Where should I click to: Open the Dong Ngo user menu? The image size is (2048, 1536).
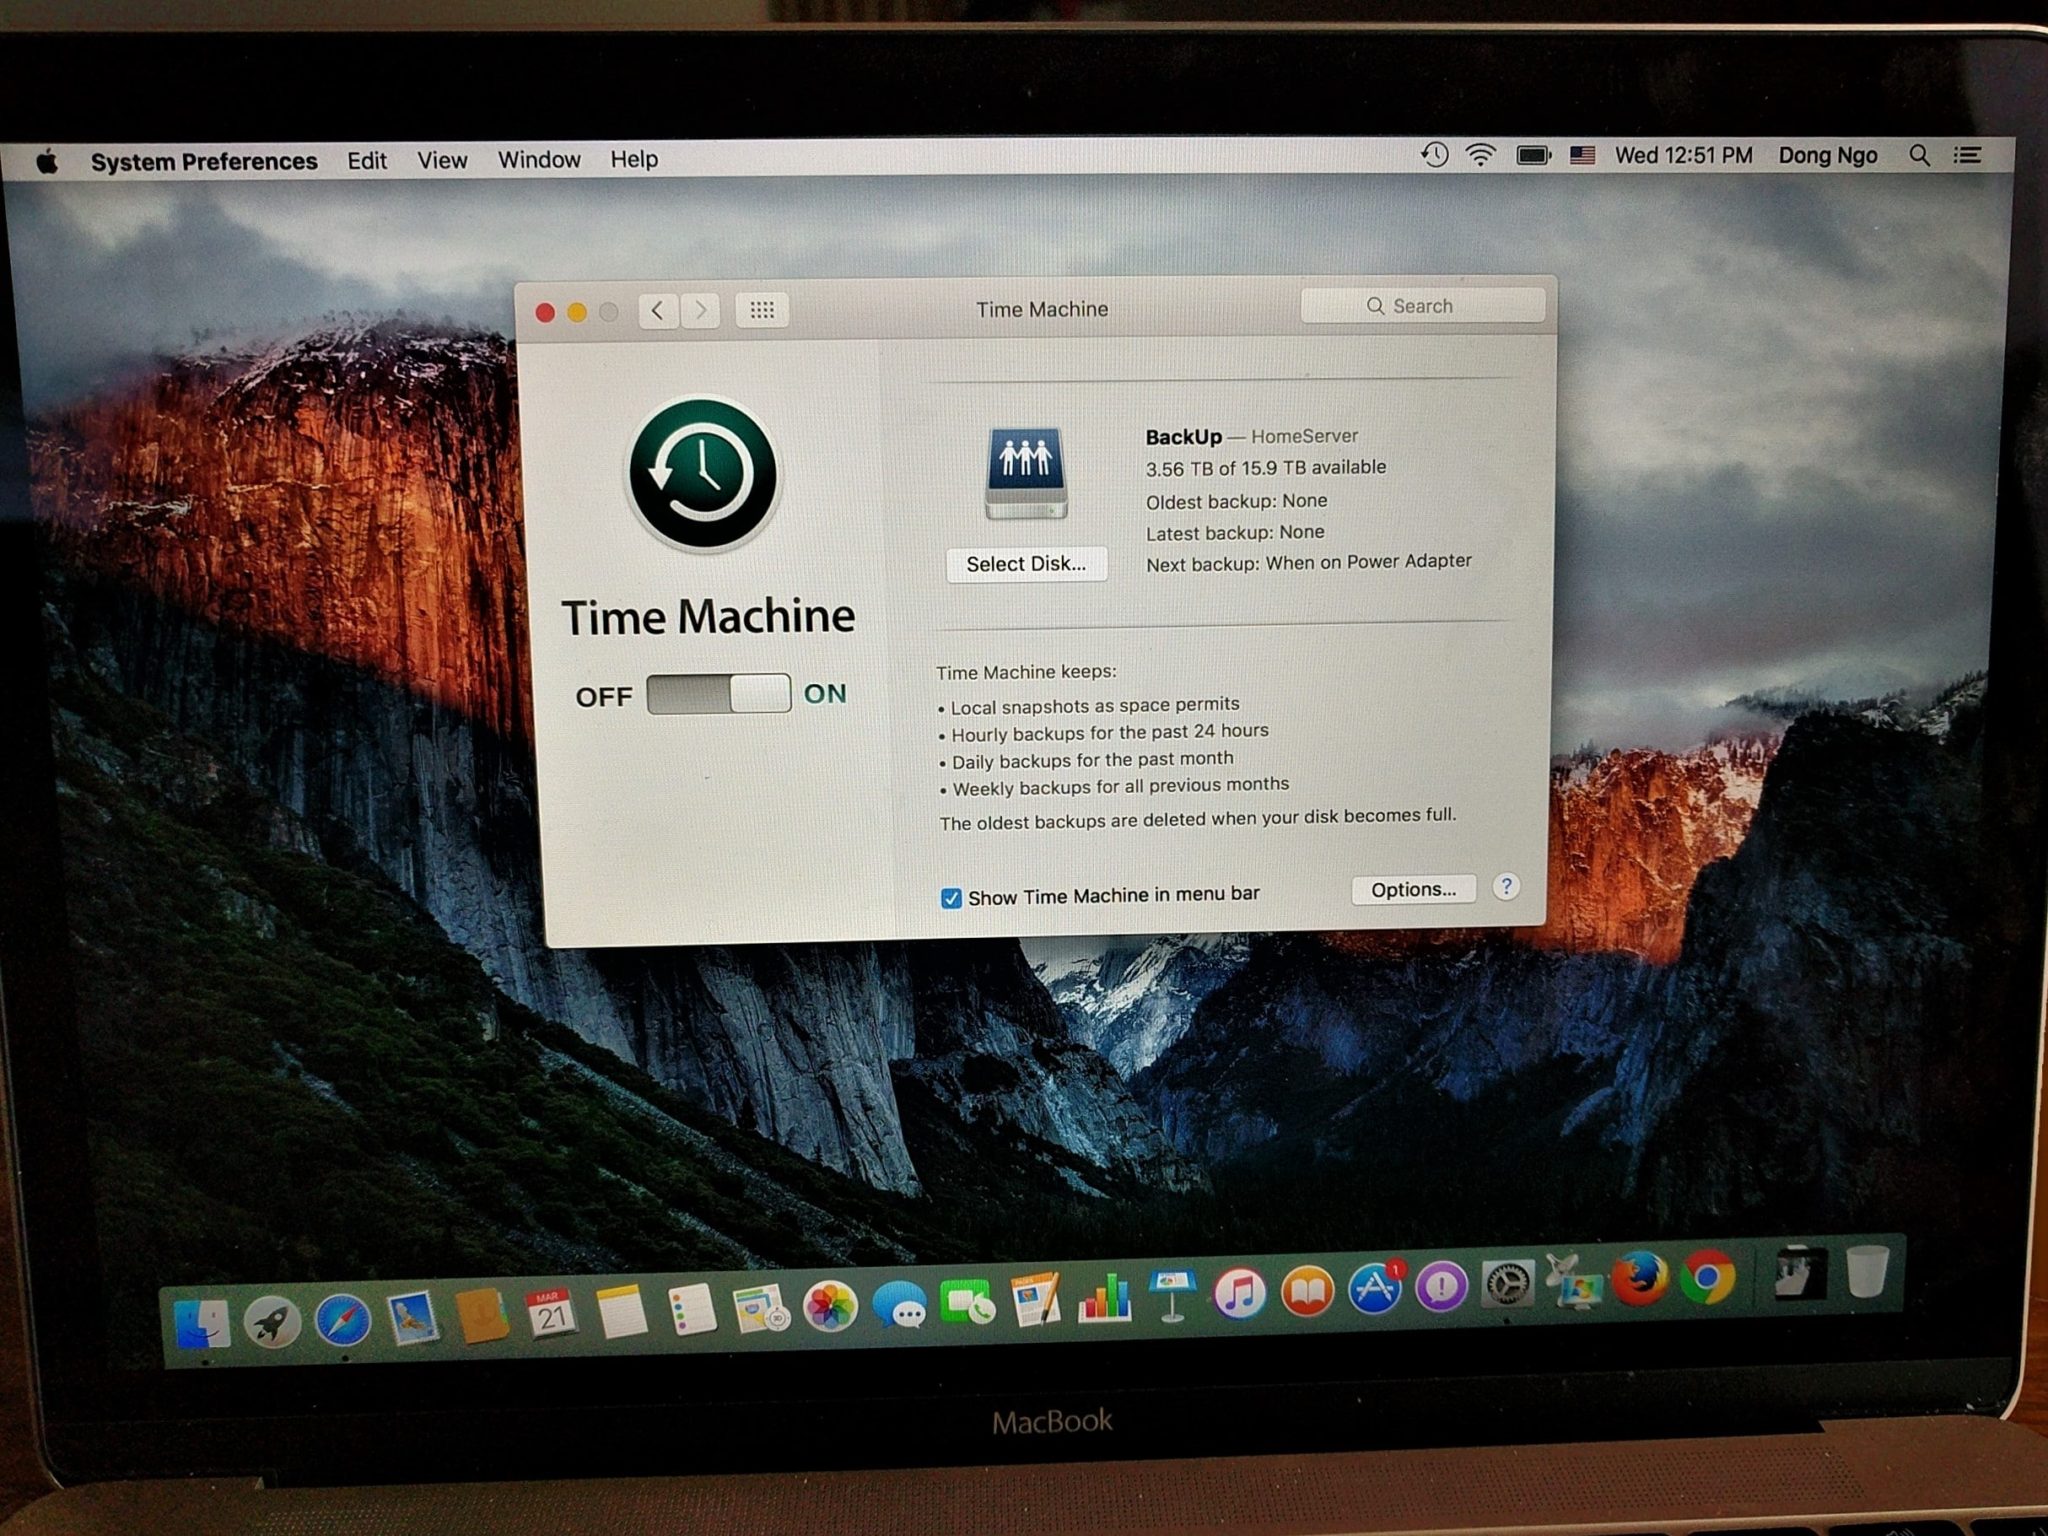click(x=1827, y=155)
